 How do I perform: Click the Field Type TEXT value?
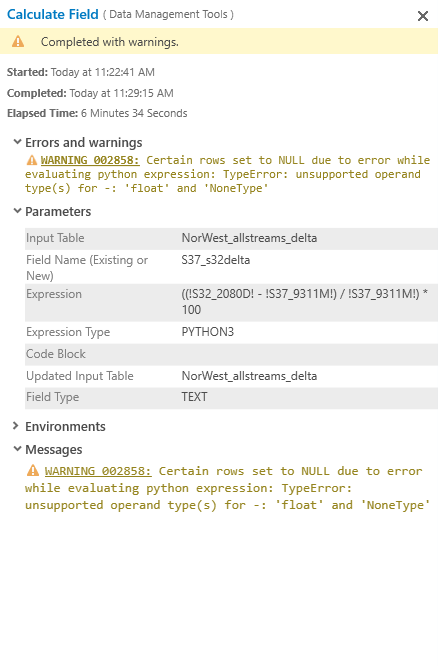point(195,397)
